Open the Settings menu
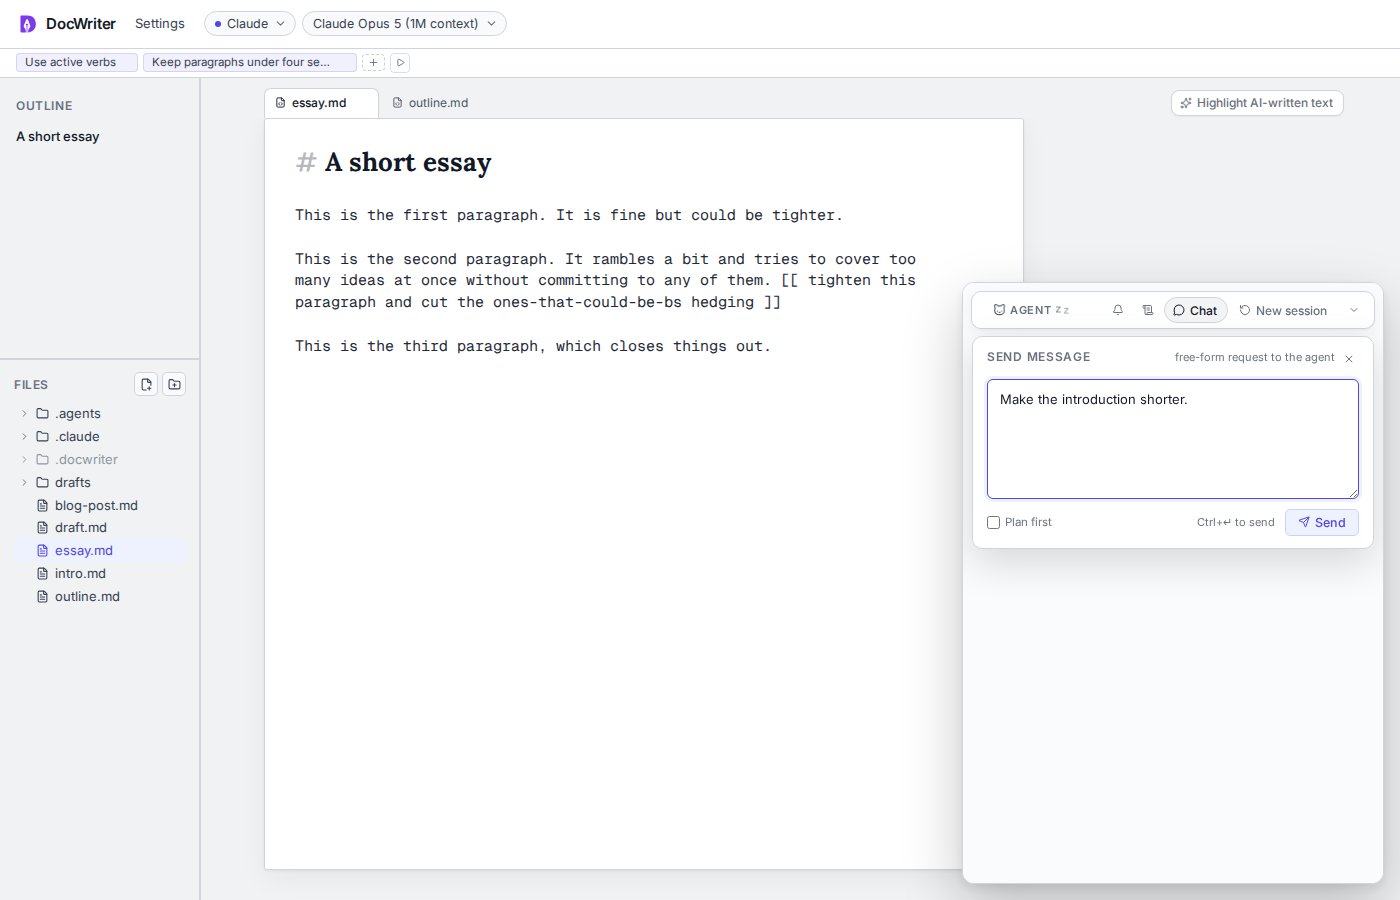1400x900 pixels. (x=160, y=23)
